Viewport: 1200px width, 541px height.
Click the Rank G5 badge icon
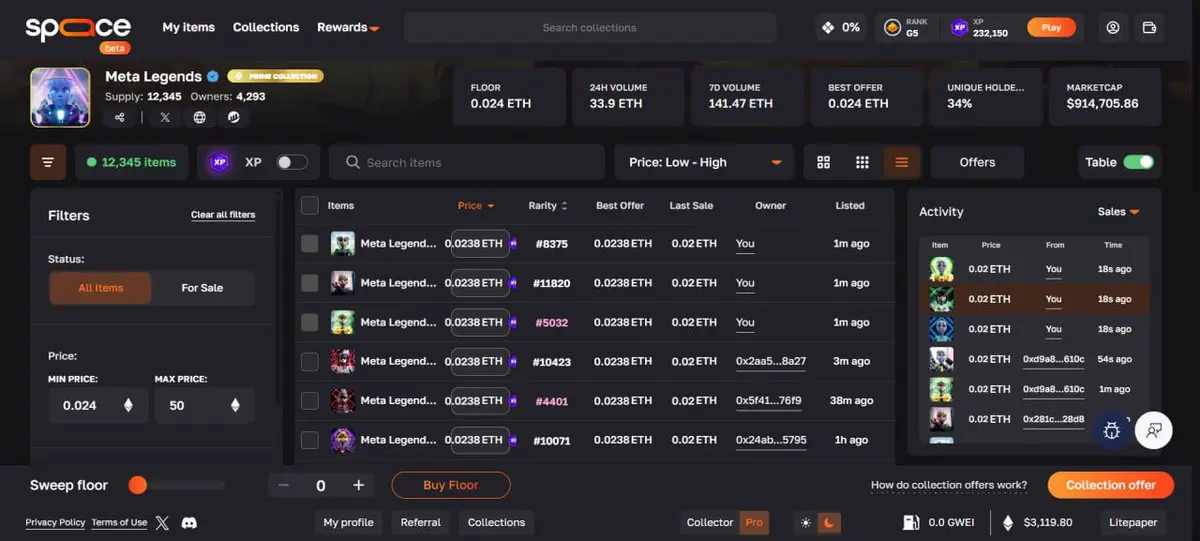(892, 28)
